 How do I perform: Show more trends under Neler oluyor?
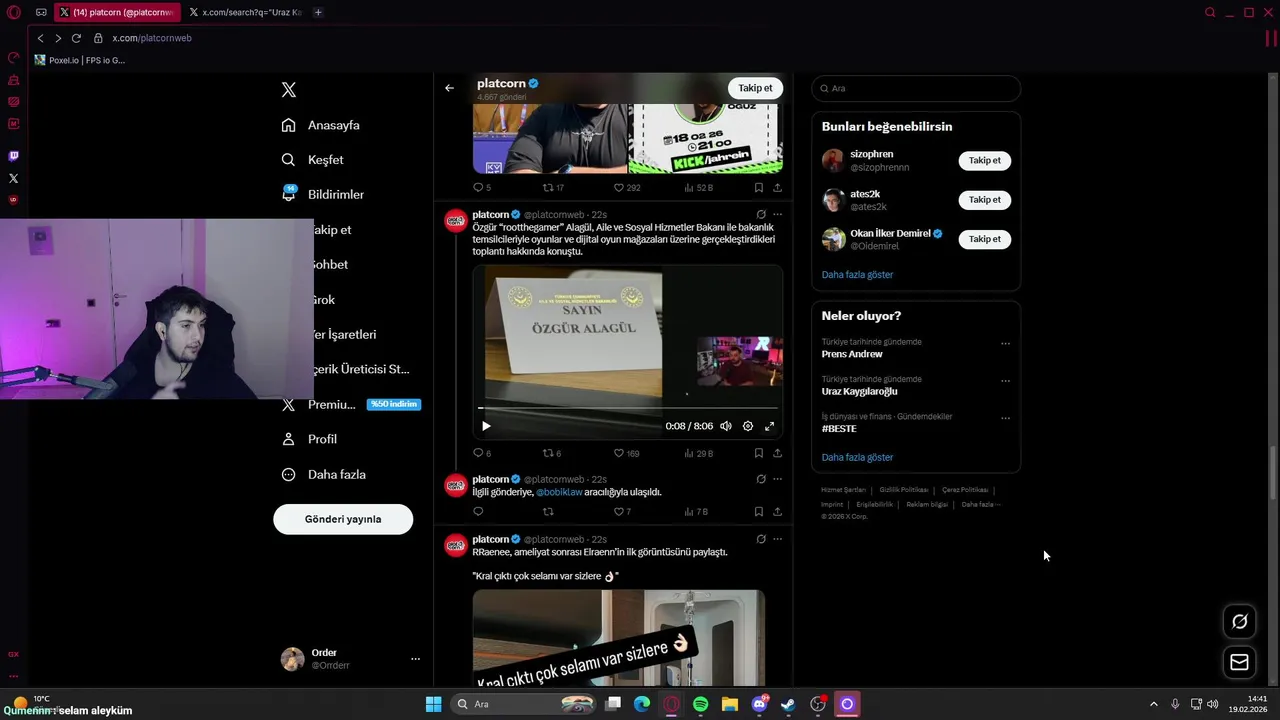click(x=857, y=457)
